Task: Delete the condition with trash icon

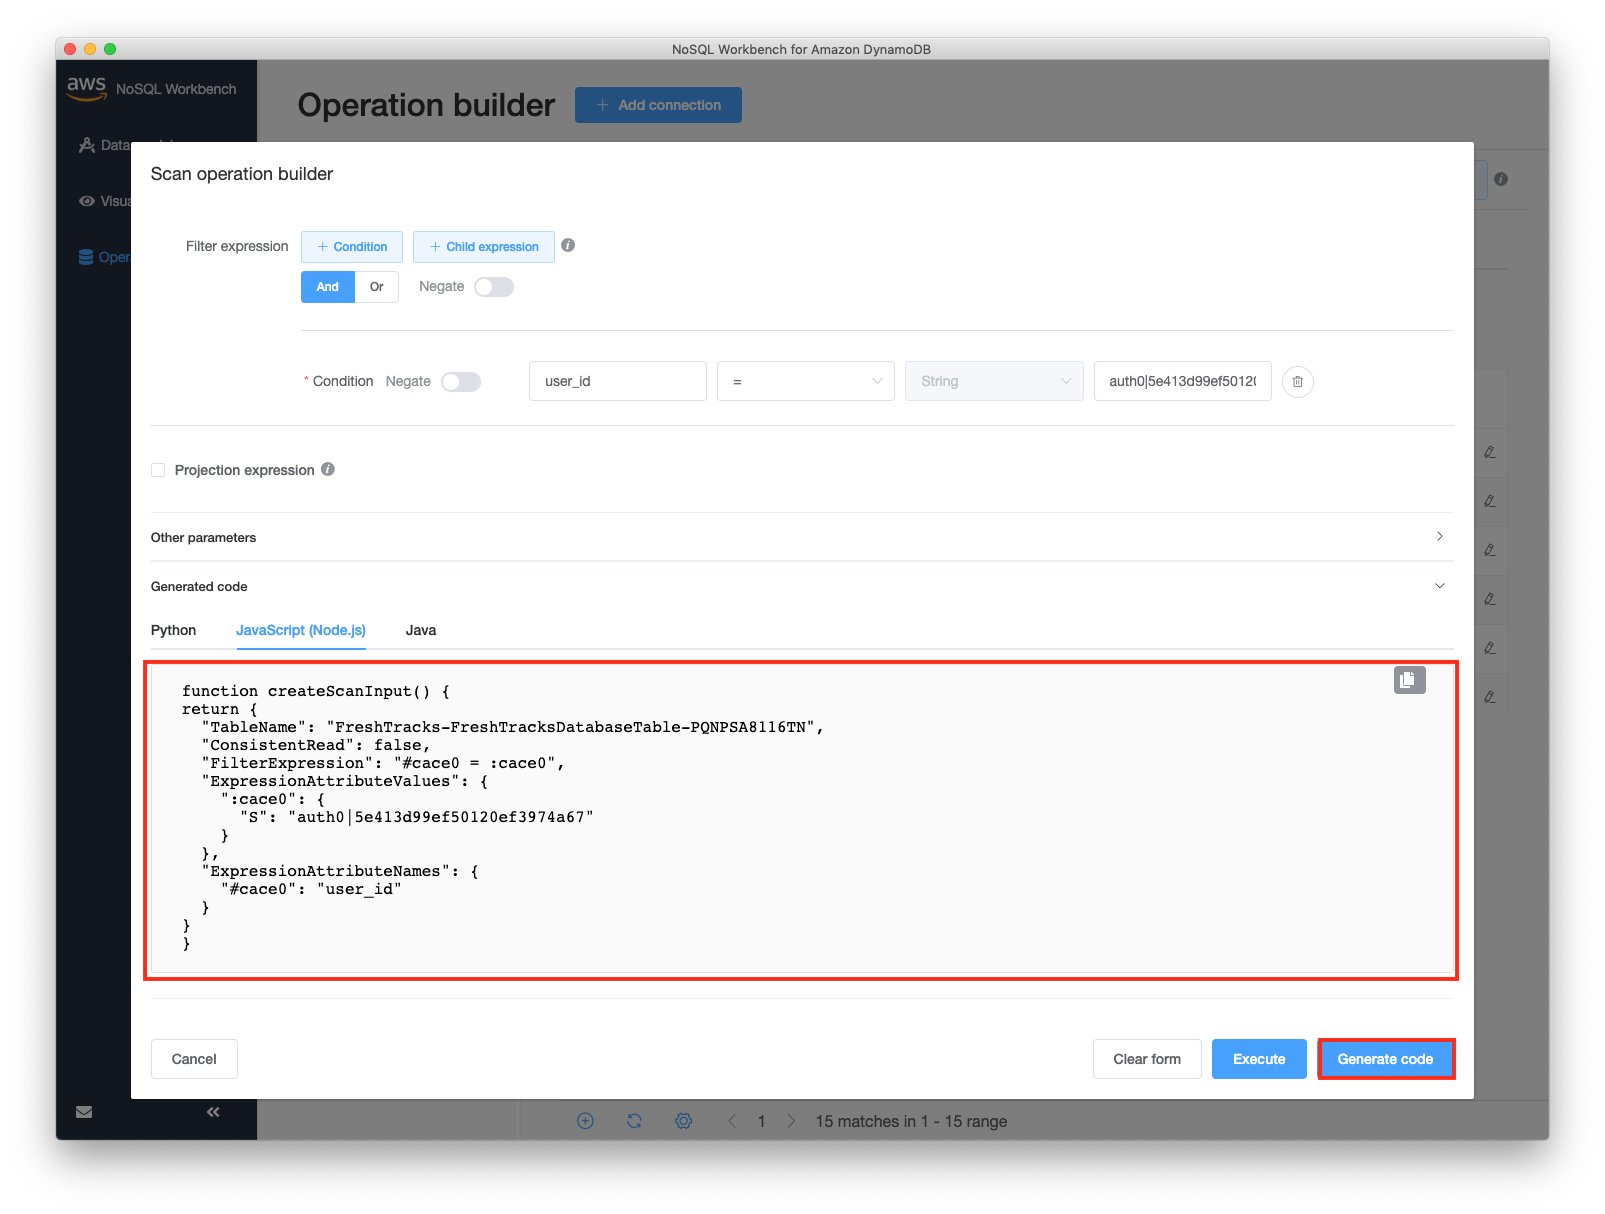Action: [1297, 381]
